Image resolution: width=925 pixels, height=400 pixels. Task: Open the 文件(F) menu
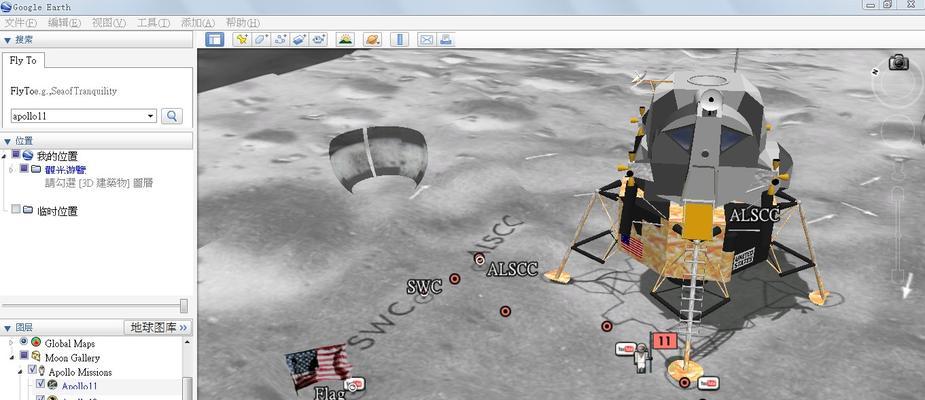pyautogui.click(x=21, y=23)
